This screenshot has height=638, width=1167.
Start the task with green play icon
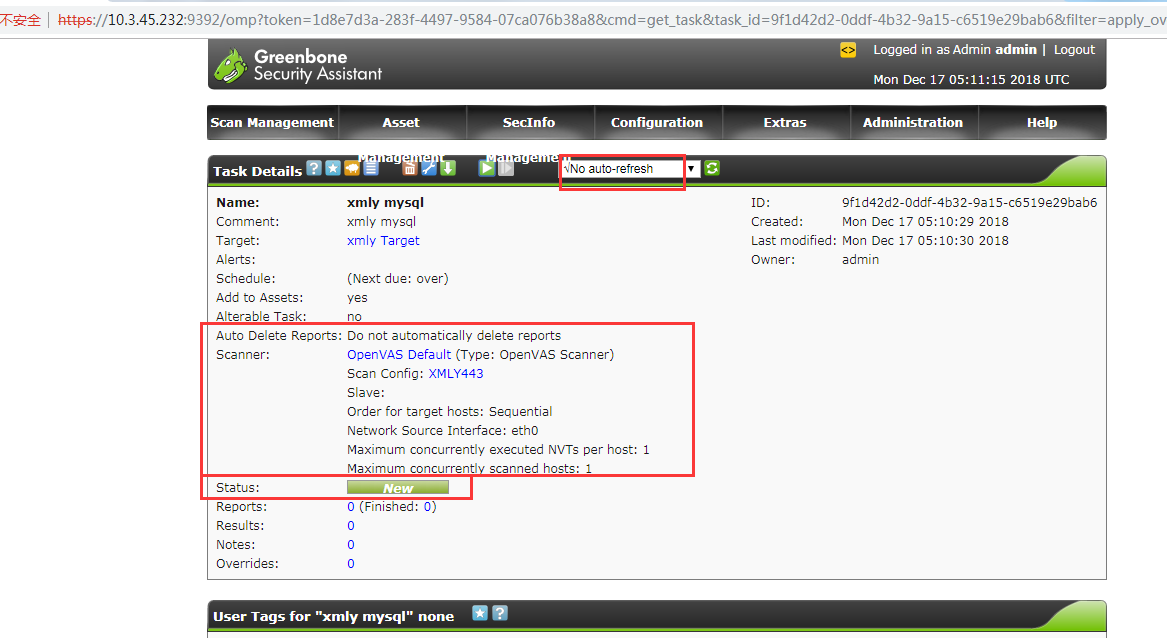click(487, 168)
